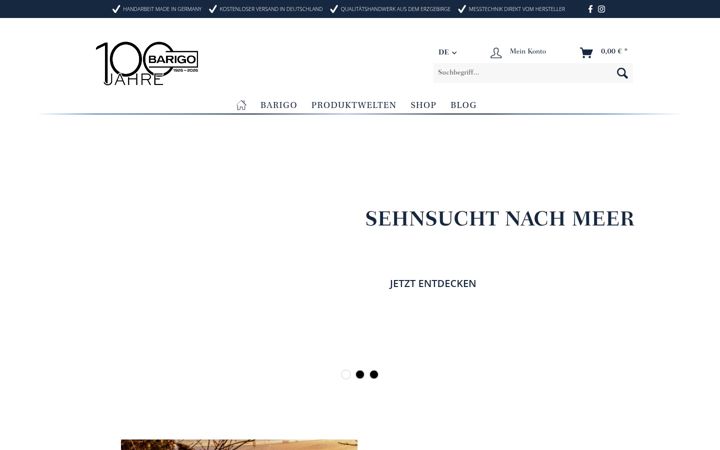Click 'Handarbeit Made in Germany' text
720x450 pixels.
point(162,9)
